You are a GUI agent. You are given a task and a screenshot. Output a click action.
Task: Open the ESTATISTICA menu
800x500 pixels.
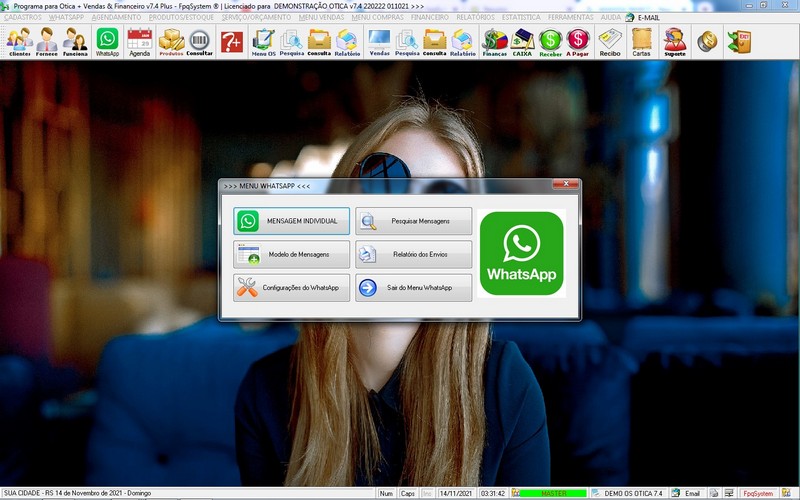click(x=521, y=17)
